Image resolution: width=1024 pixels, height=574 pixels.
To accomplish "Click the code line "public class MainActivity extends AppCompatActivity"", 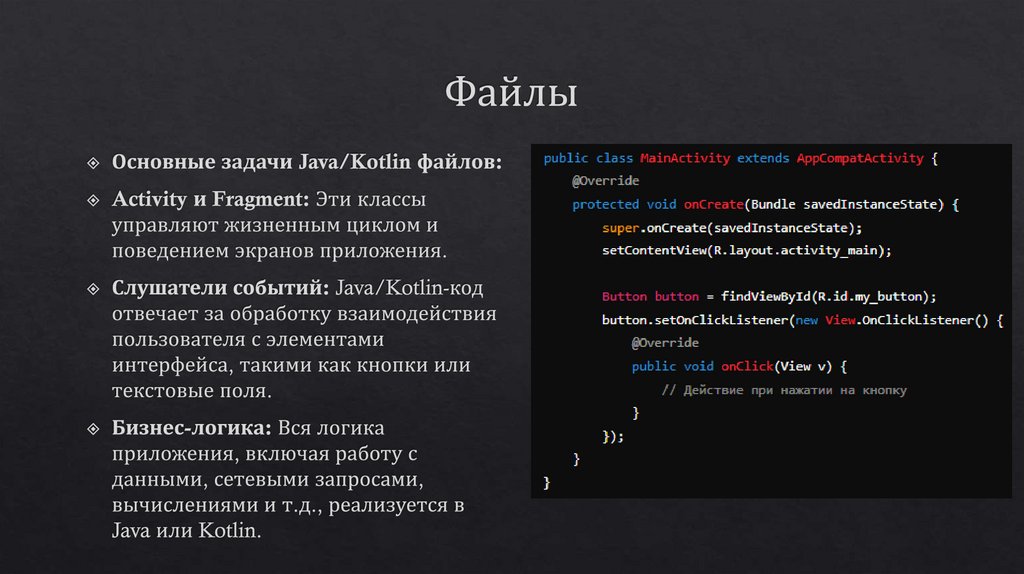I will click(x=741, y=159).
